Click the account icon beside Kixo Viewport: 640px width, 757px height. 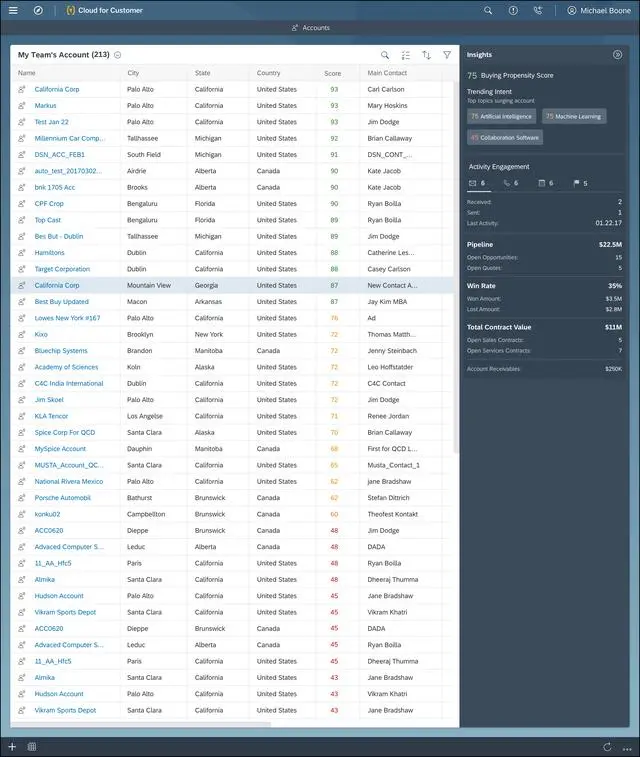22,335
